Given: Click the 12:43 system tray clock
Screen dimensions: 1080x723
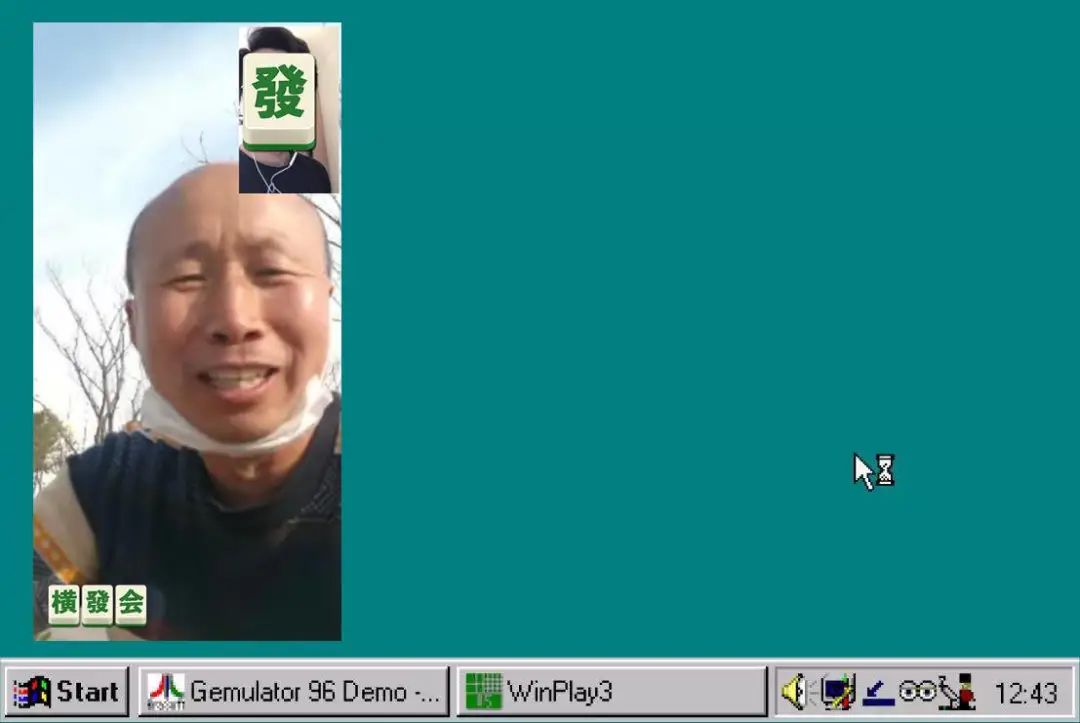Looking at the screenshot, I should (x=1026, y=693).
